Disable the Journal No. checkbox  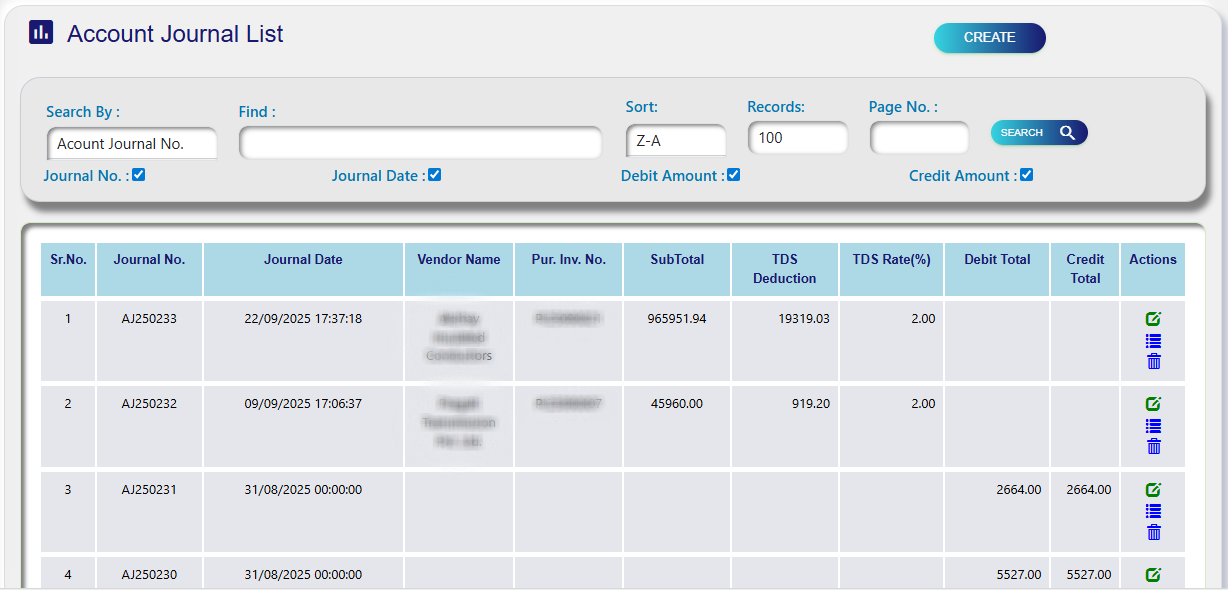point(137,174)
